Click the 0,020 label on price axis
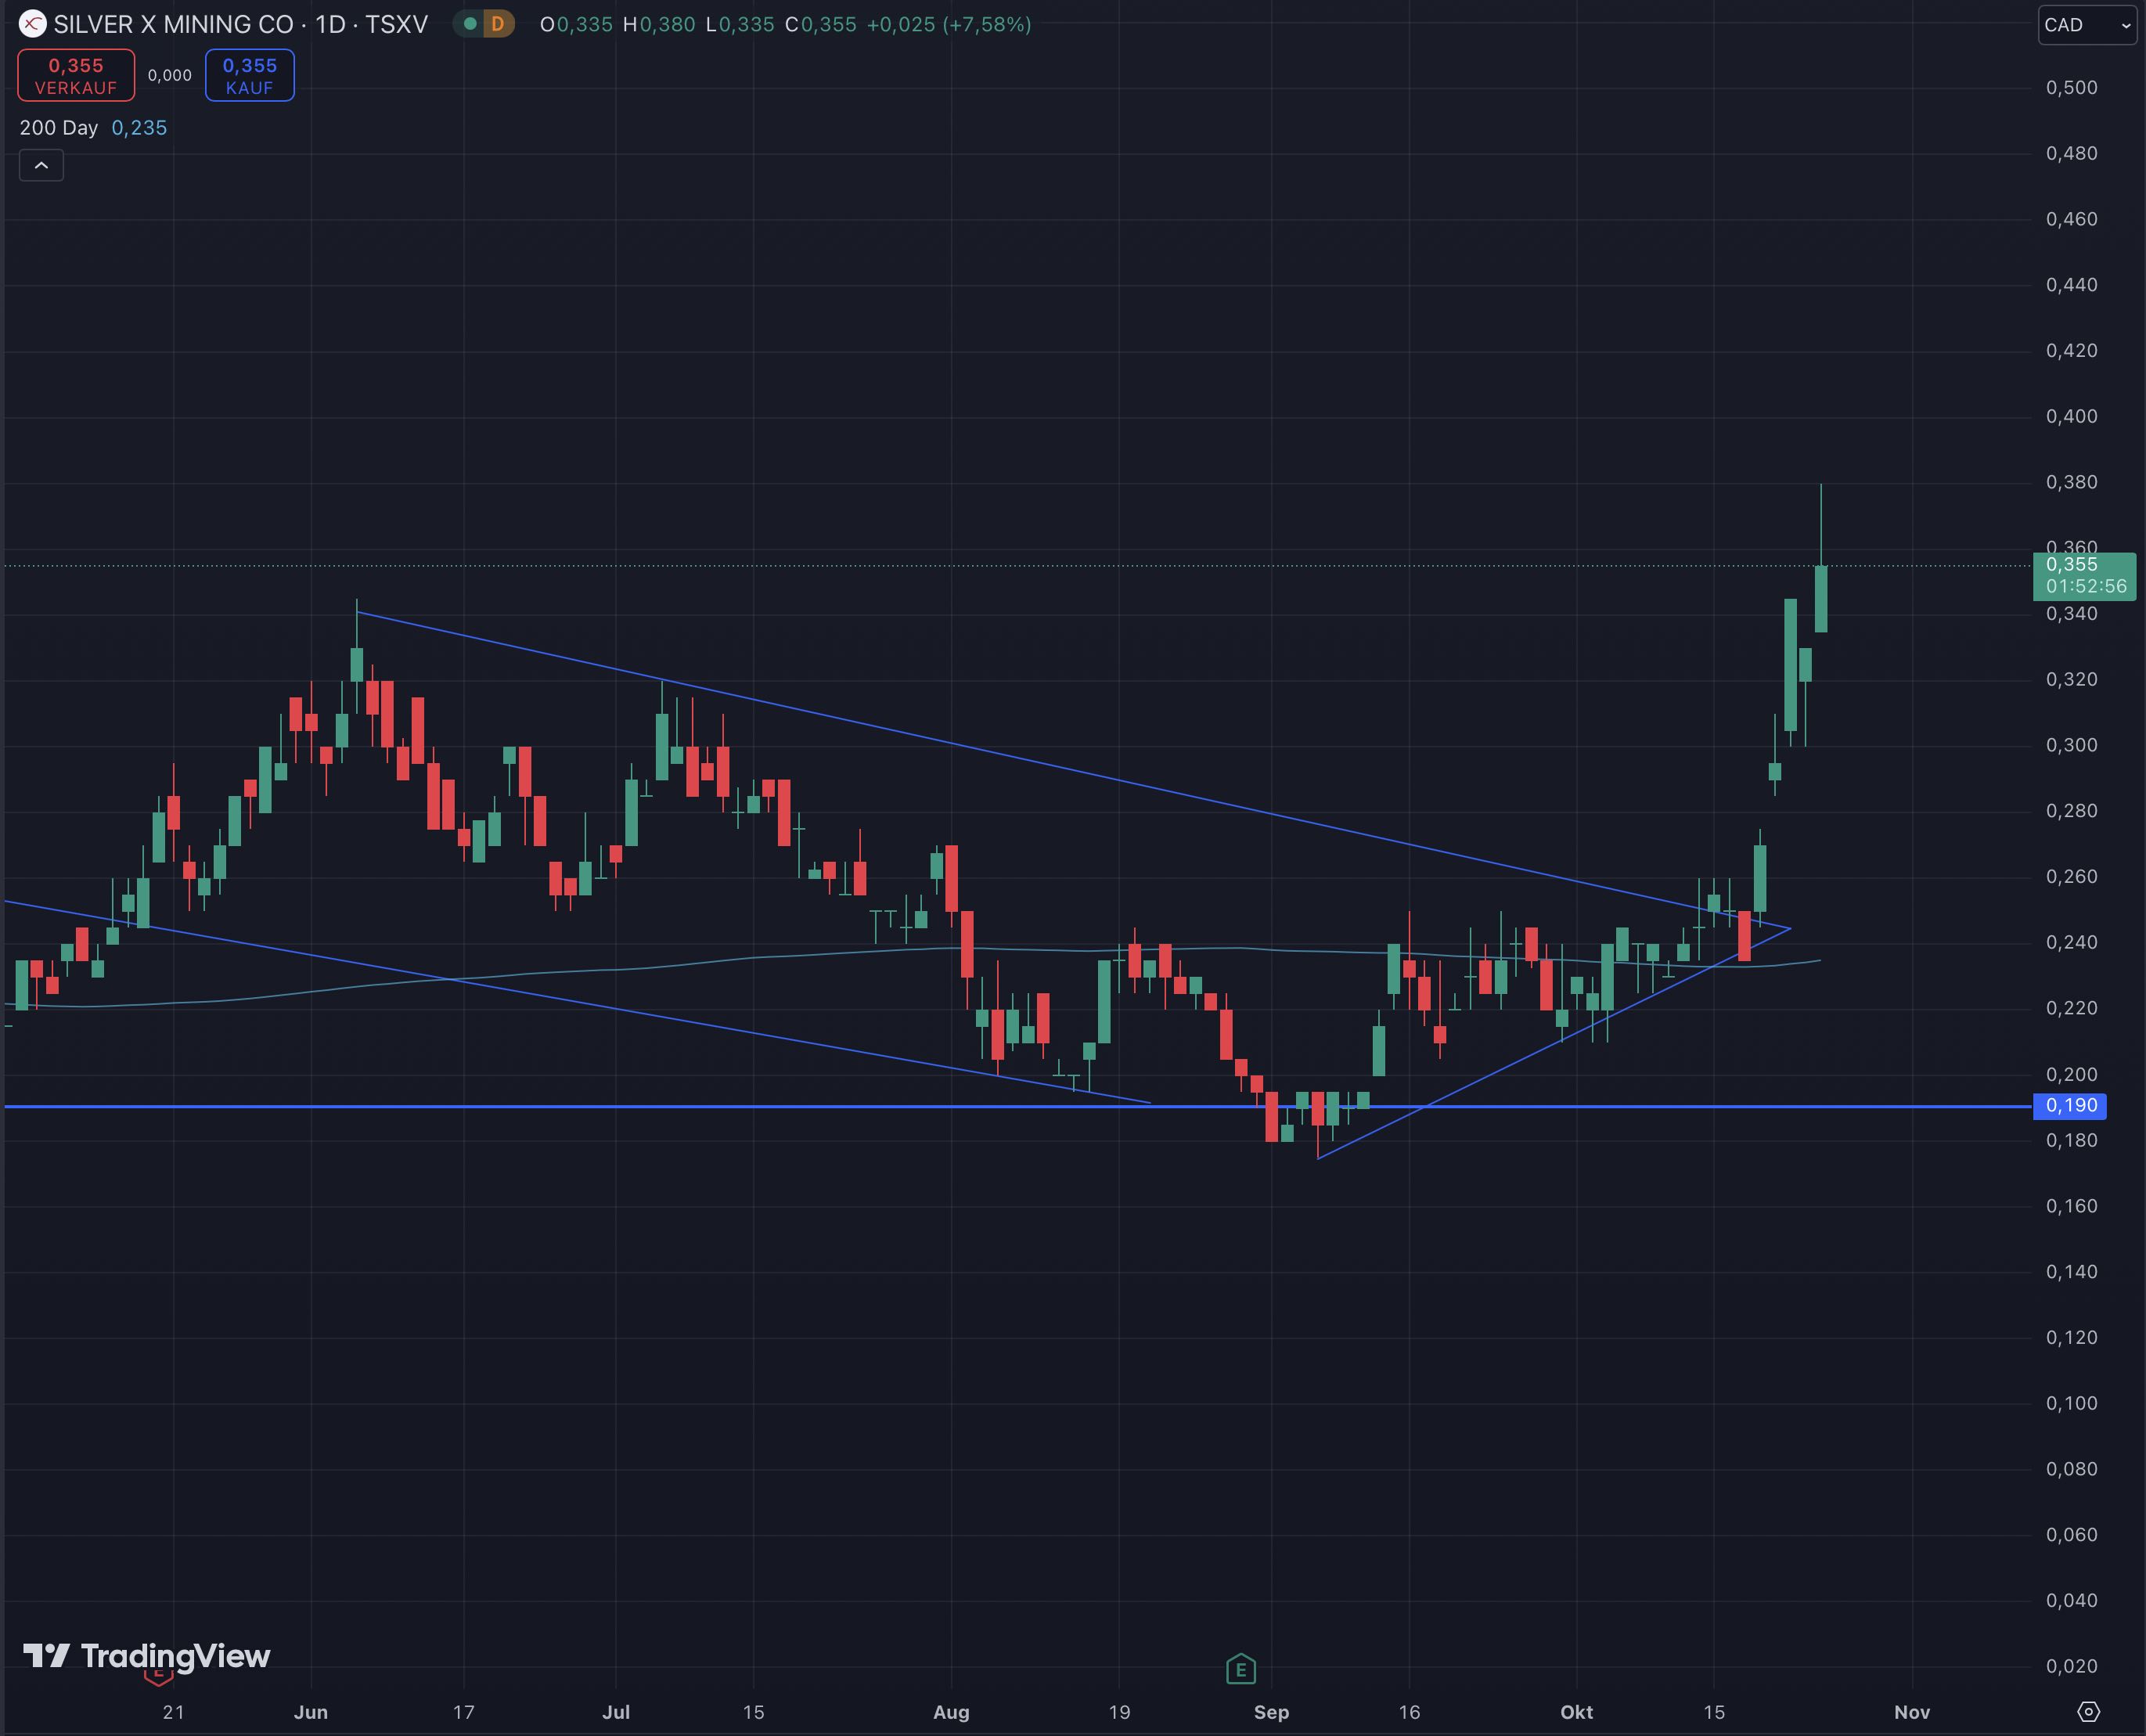The width and height of the screenshot is (2146, 1736). [x=2072, y=1666]
